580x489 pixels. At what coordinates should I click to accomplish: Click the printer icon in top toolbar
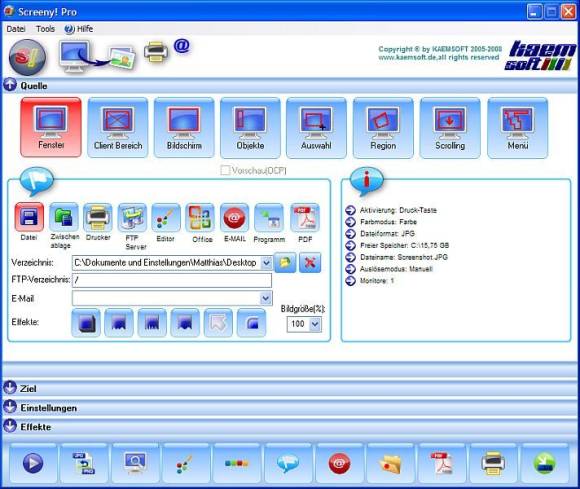point(156,52)
